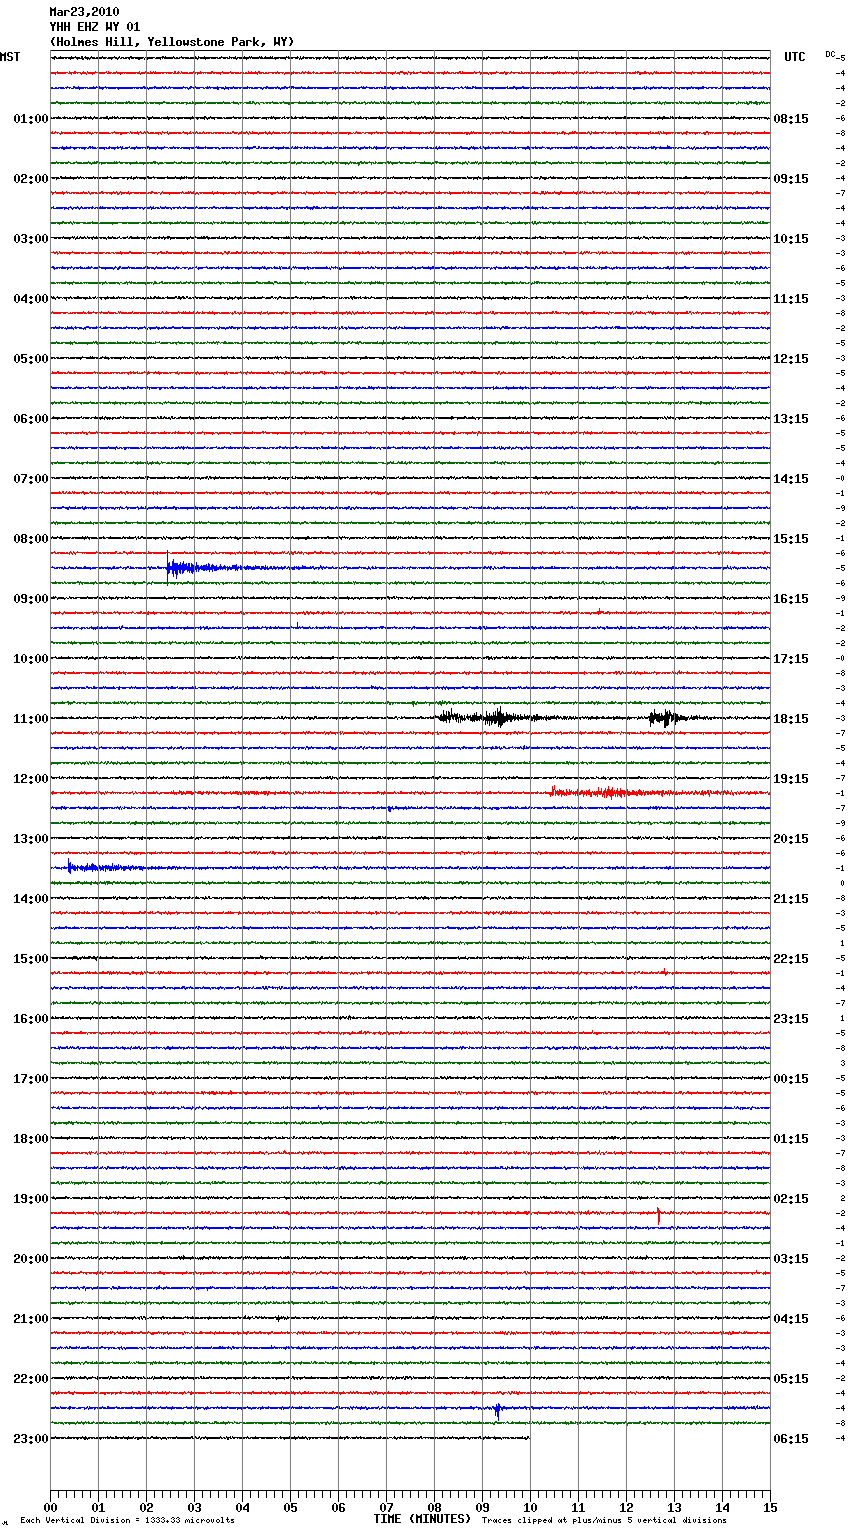
Task: Click the 12:15 UTC time label
Action: click(791, 359)
